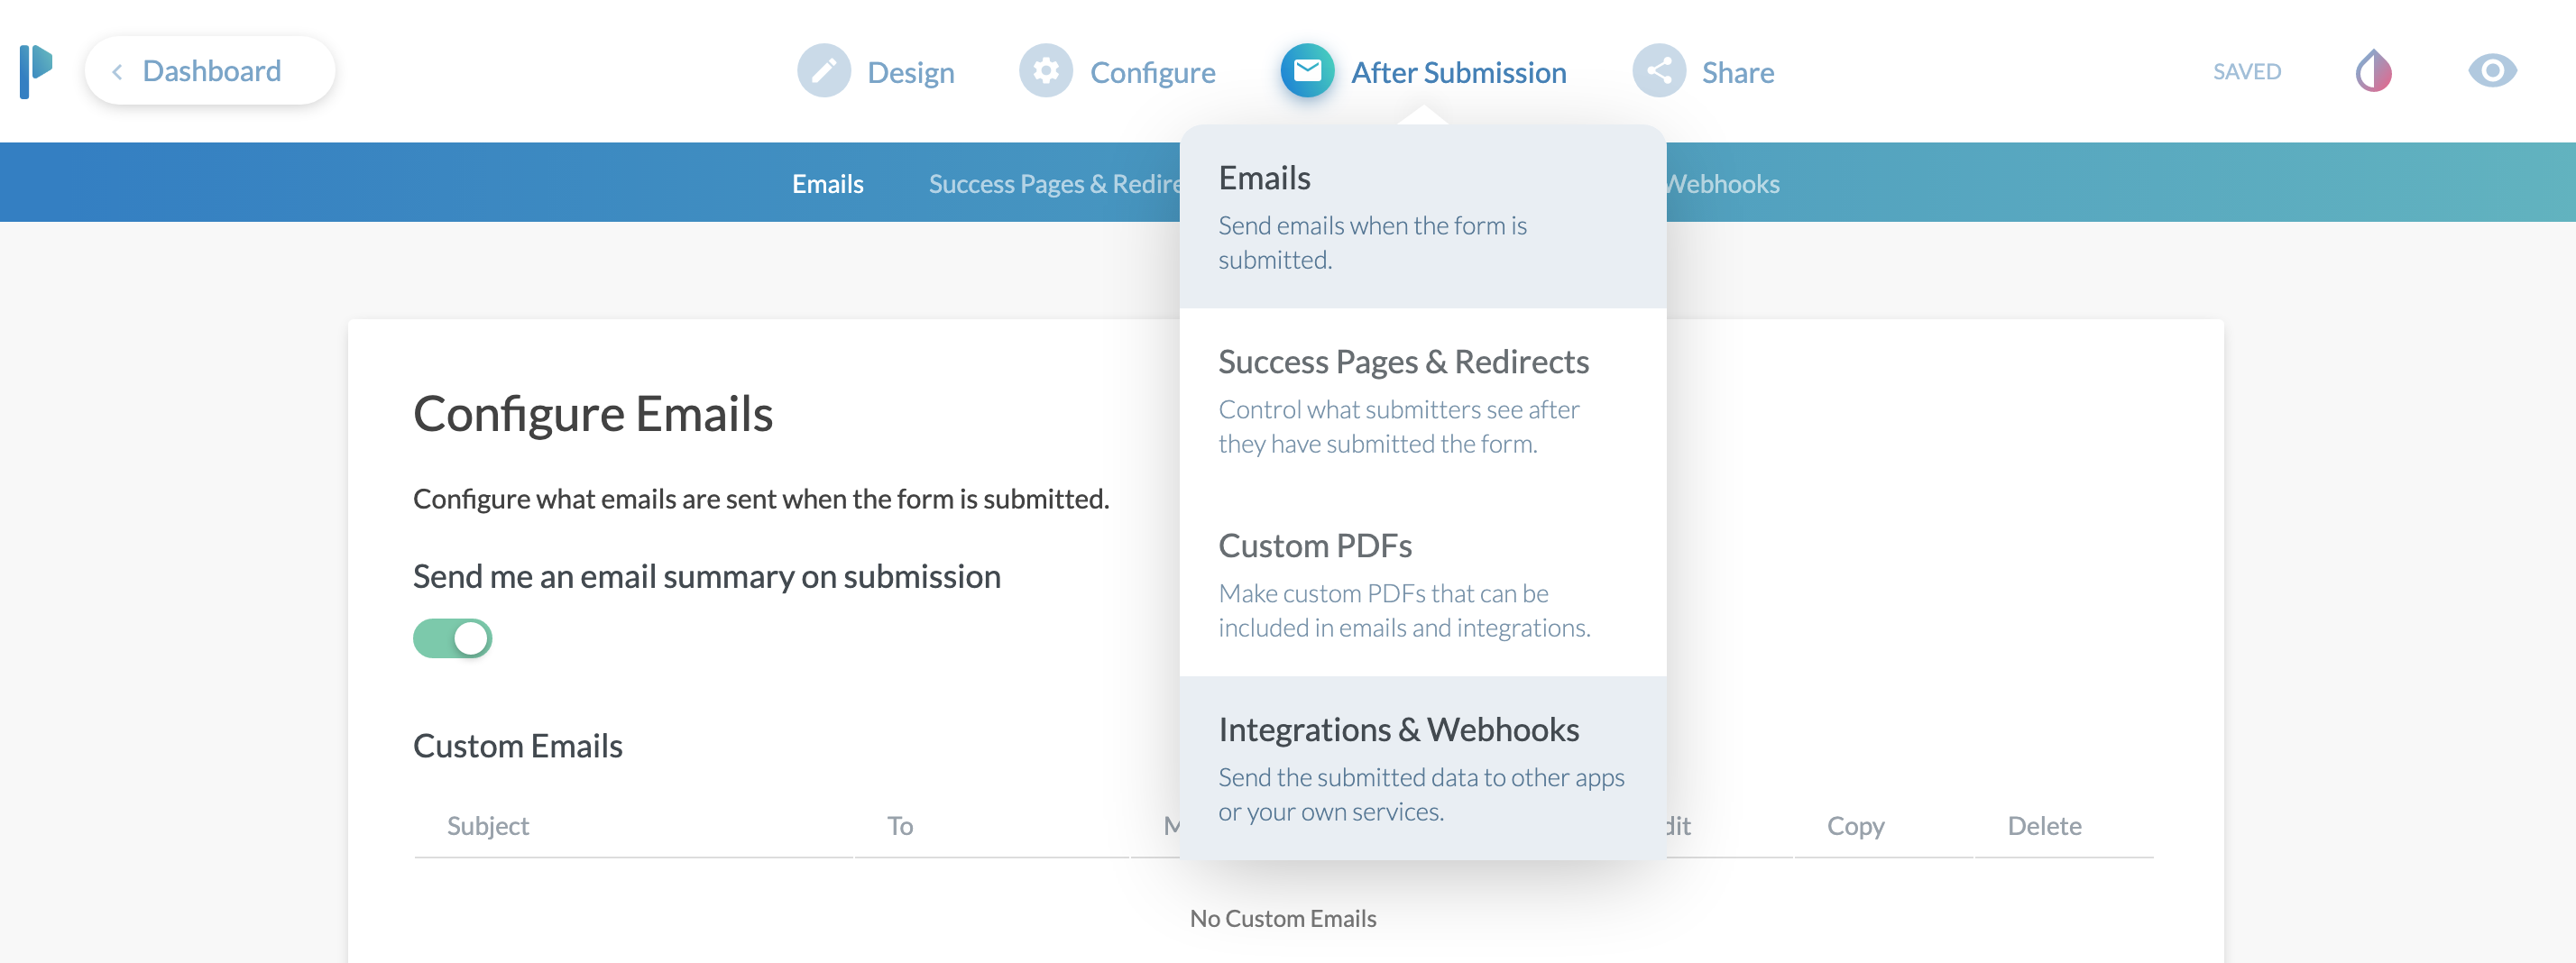Choose Custom PDFs menu item

(x=1422, y=584)
